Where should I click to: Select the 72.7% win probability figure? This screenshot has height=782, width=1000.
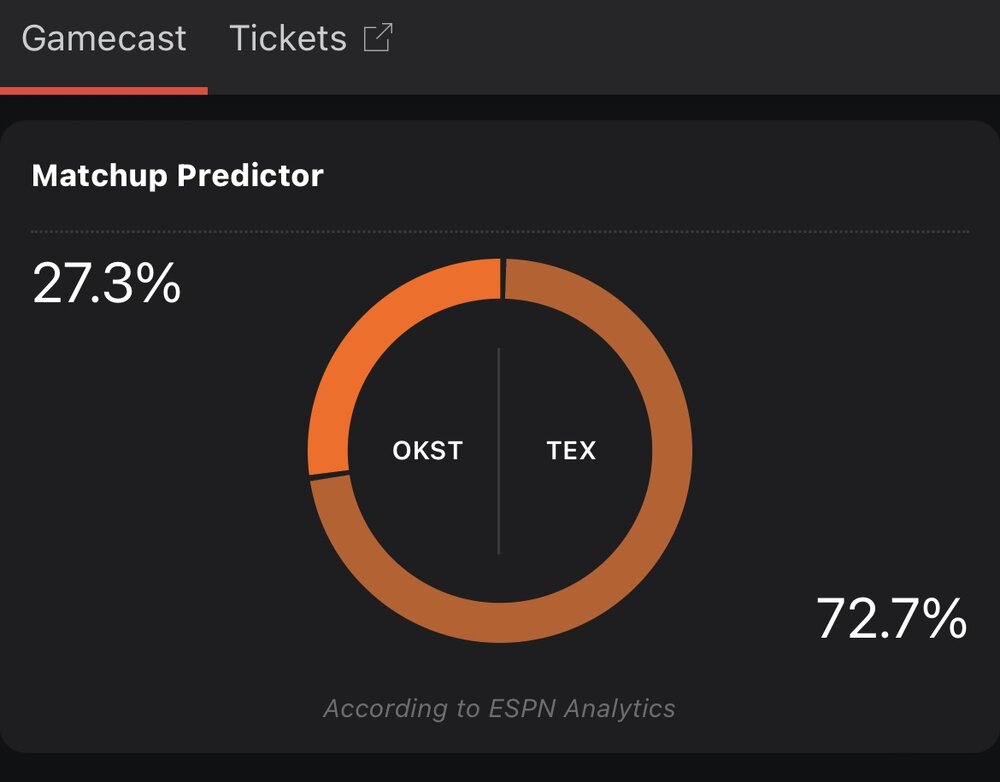click(891, 618)
